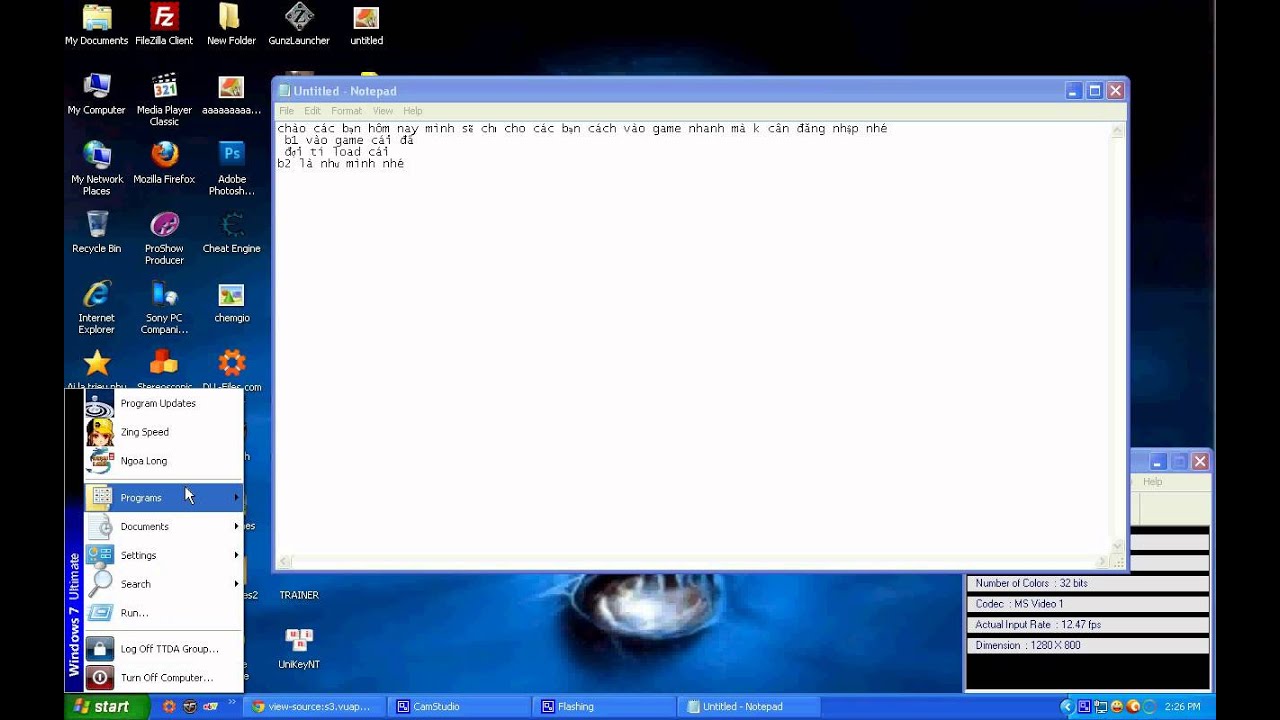Select the orange DU-Files.com desktop icon
Viewport: 1280px width, 720px height.
[231, 364]
